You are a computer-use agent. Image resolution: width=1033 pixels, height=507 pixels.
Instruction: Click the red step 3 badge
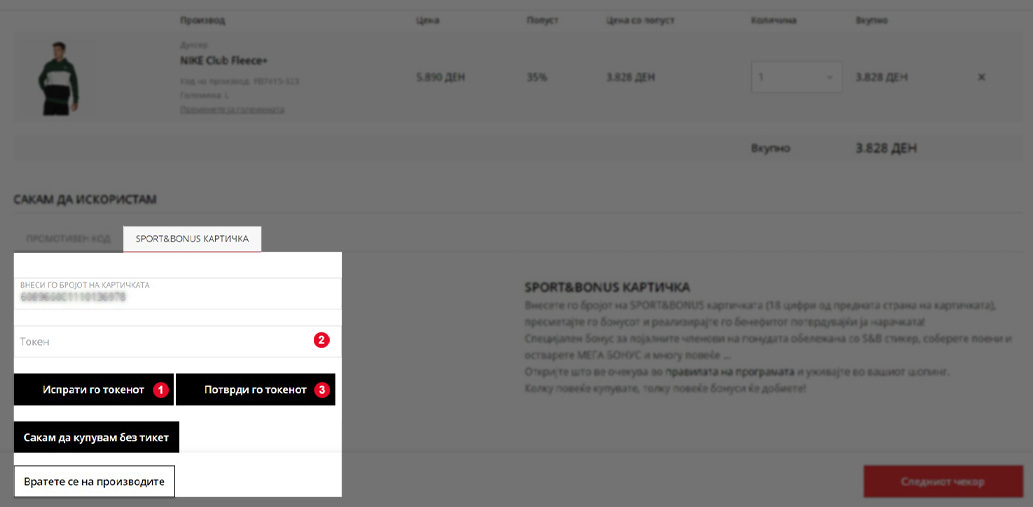(321, 390)
